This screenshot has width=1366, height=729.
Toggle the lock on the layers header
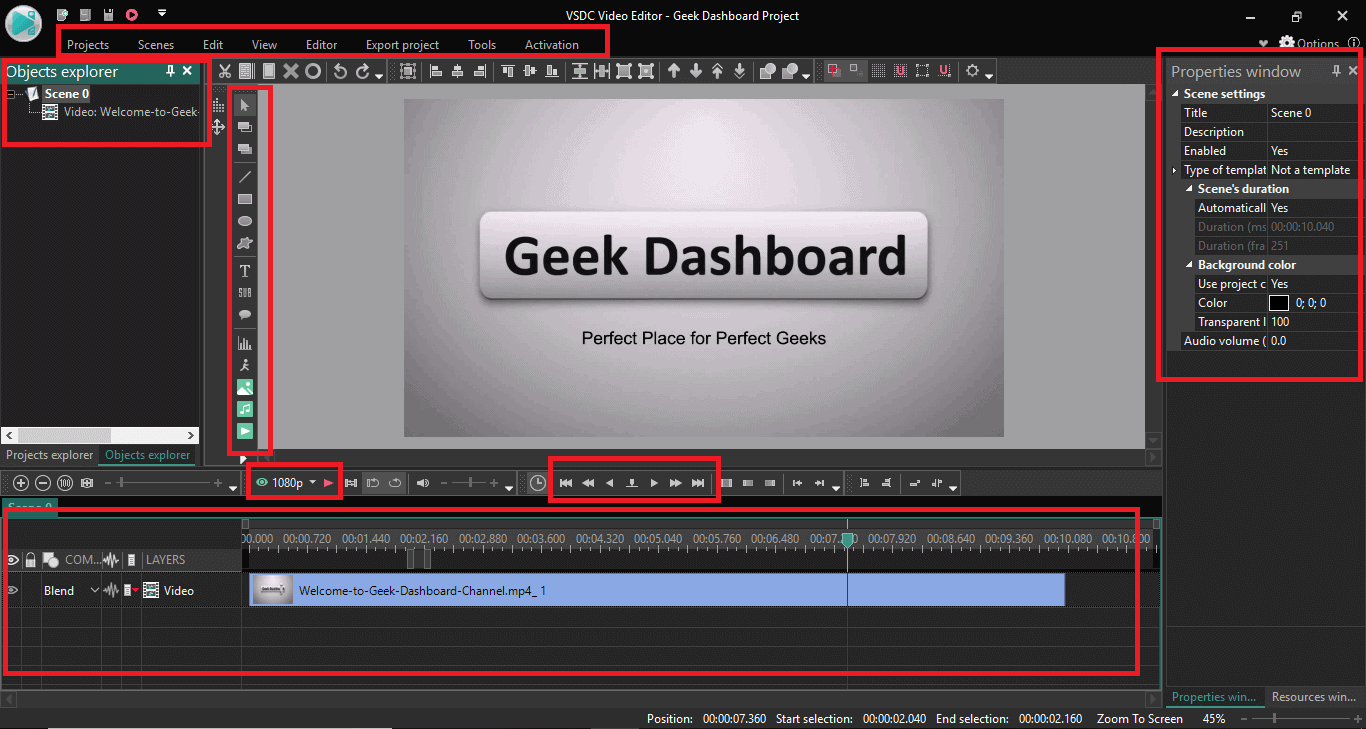click(x=31, y=559)
